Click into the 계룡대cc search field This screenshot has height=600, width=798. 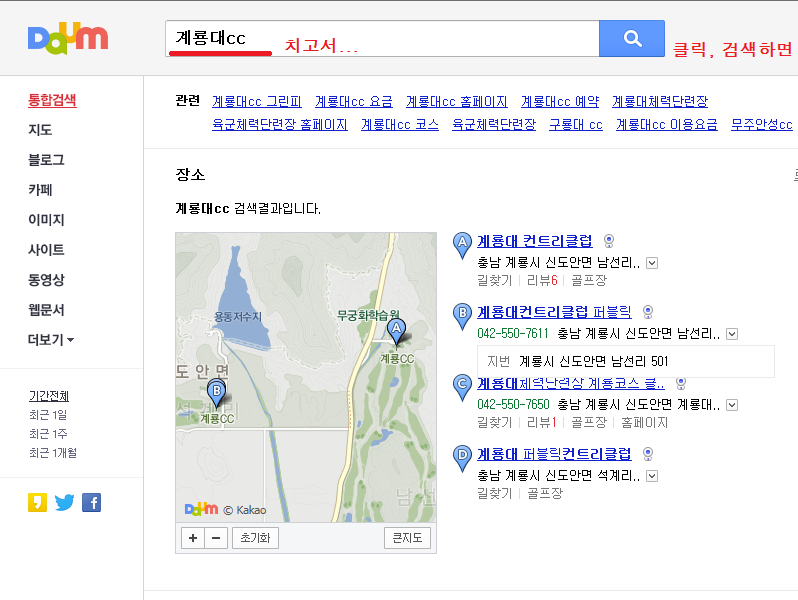coord(382,38)
